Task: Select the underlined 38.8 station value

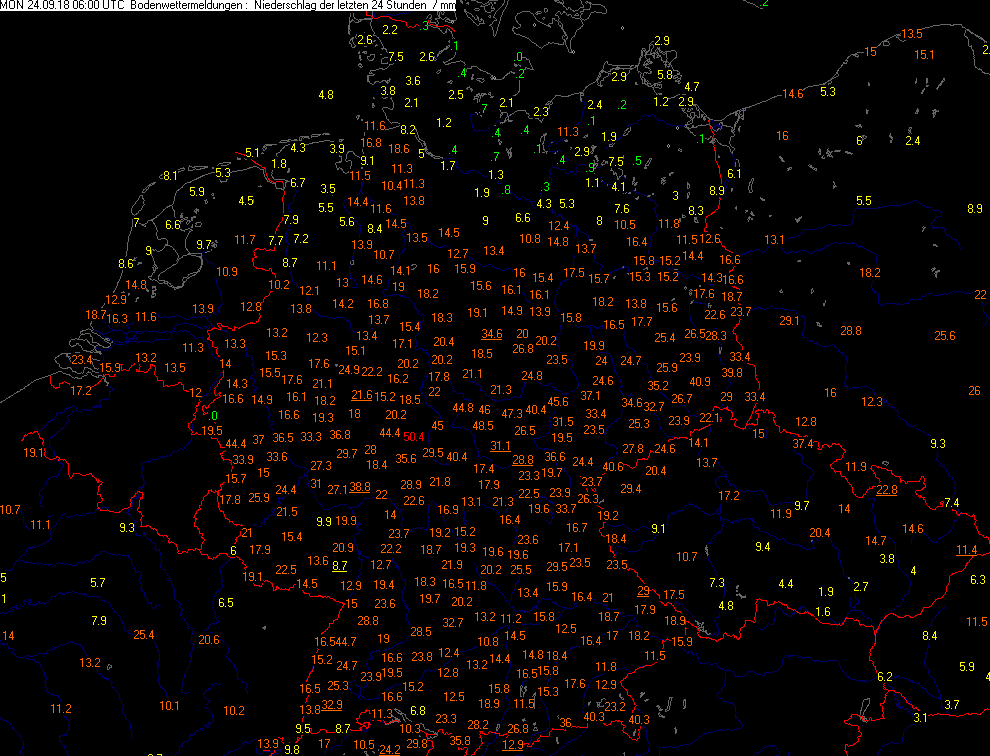Action: [x=360, y=487]
